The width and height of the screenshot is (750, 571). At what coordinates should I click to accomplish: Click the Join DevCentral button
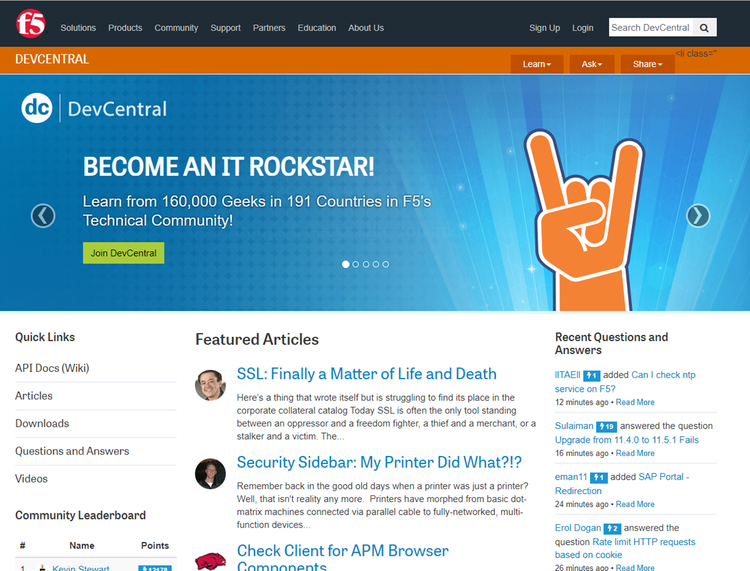123,253
